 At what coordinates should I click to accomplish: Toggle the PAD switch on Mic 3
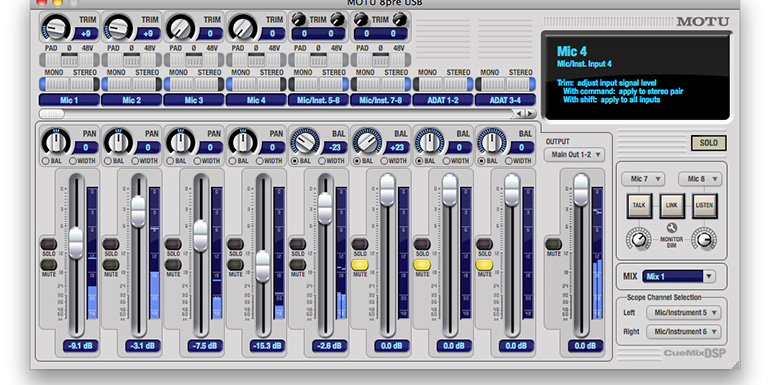pyautogui.click(x=175, y=60)
